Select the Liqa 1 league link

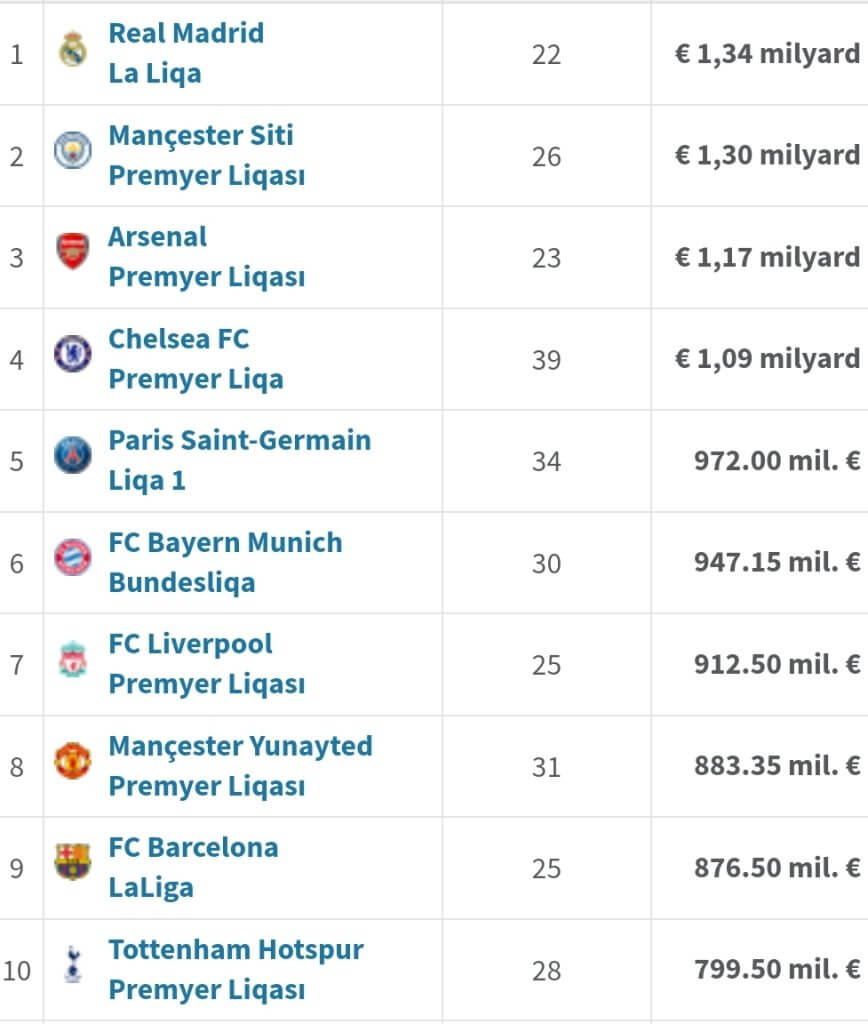(147, 480)
